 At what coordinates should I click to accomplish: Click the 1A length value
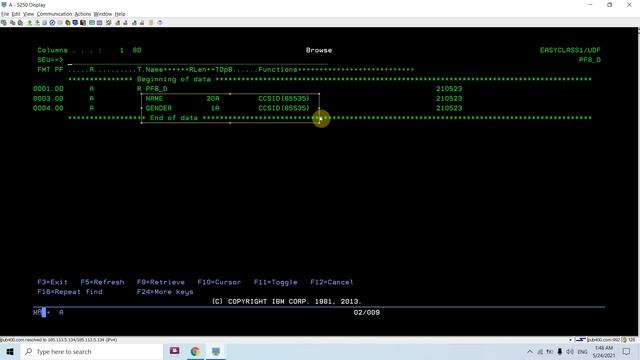(x=215, y=108)
